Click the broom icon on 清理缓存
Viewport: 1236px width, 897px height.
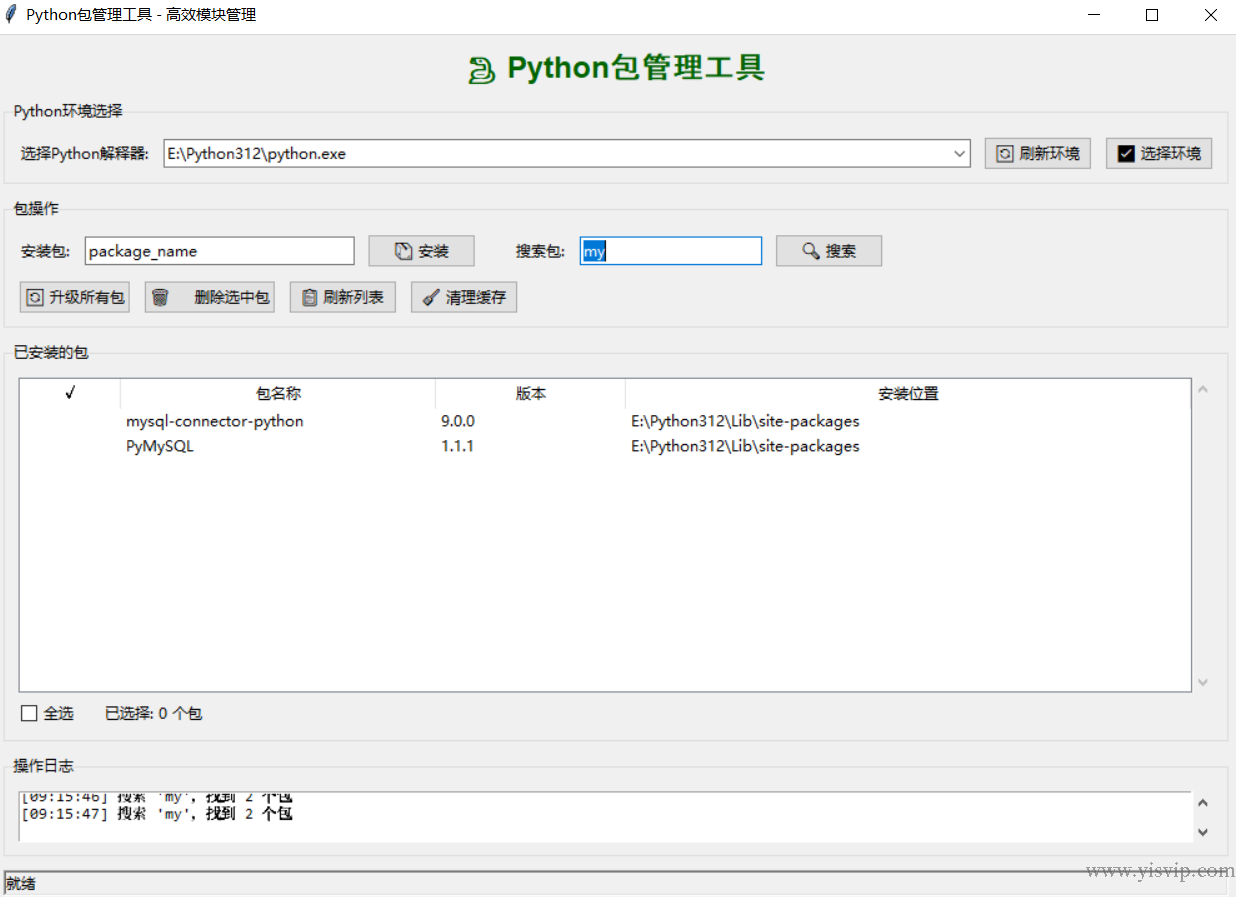430,297
